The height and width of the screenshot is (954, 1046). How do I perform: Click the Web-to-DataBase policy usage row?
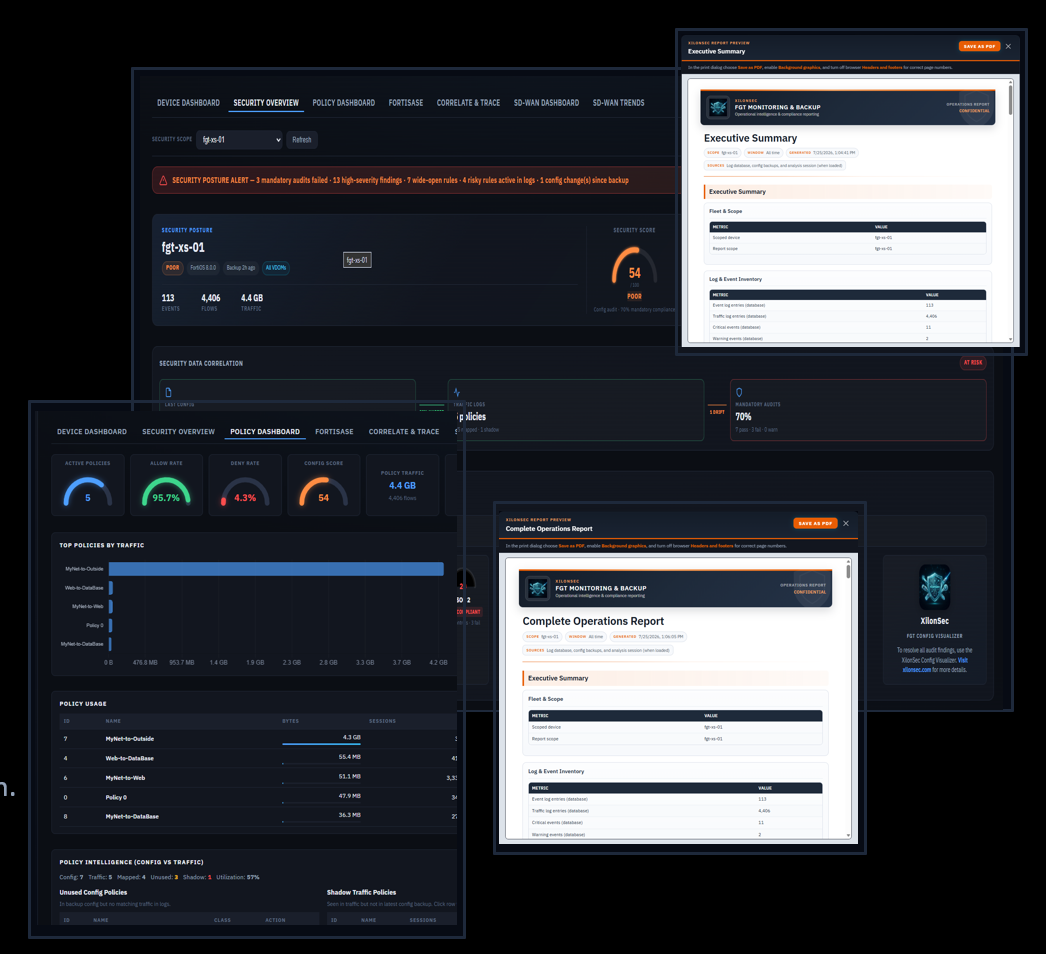point(257,758)
